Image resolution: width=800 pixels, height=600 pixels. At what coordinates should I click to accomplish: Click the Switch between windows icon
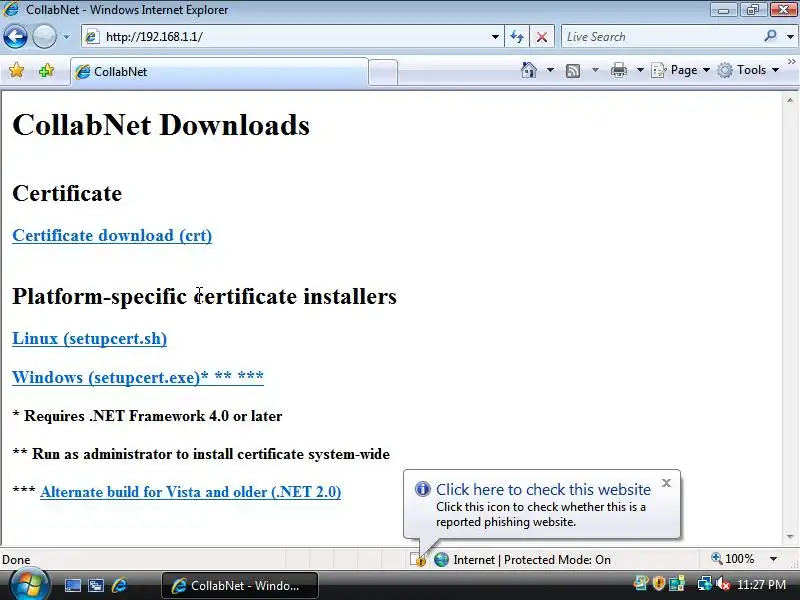point(95,586)
